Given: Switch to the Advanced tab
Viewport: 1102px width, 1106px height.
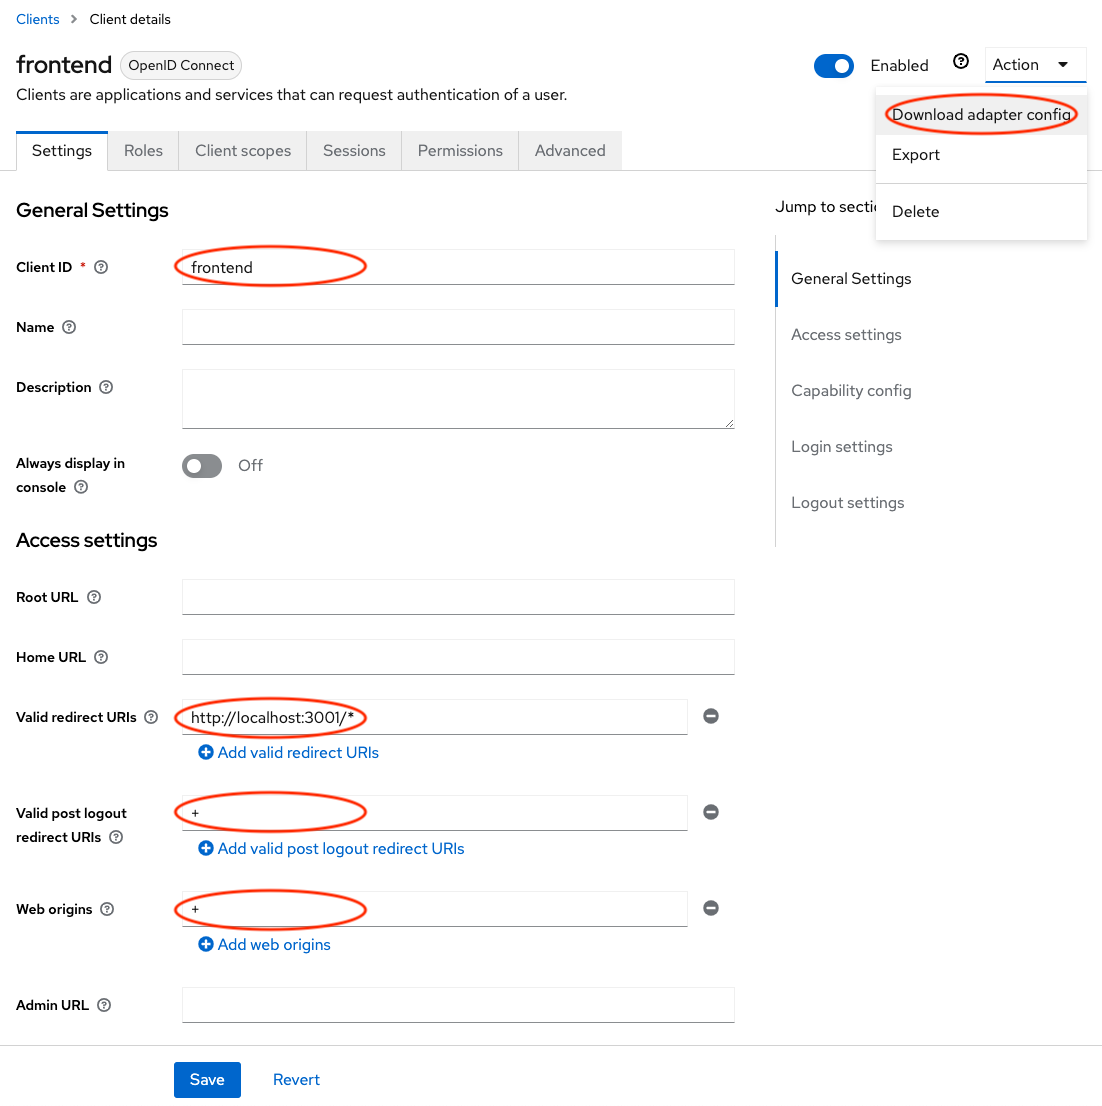Looking at the screenshot, I should (570, 150).
